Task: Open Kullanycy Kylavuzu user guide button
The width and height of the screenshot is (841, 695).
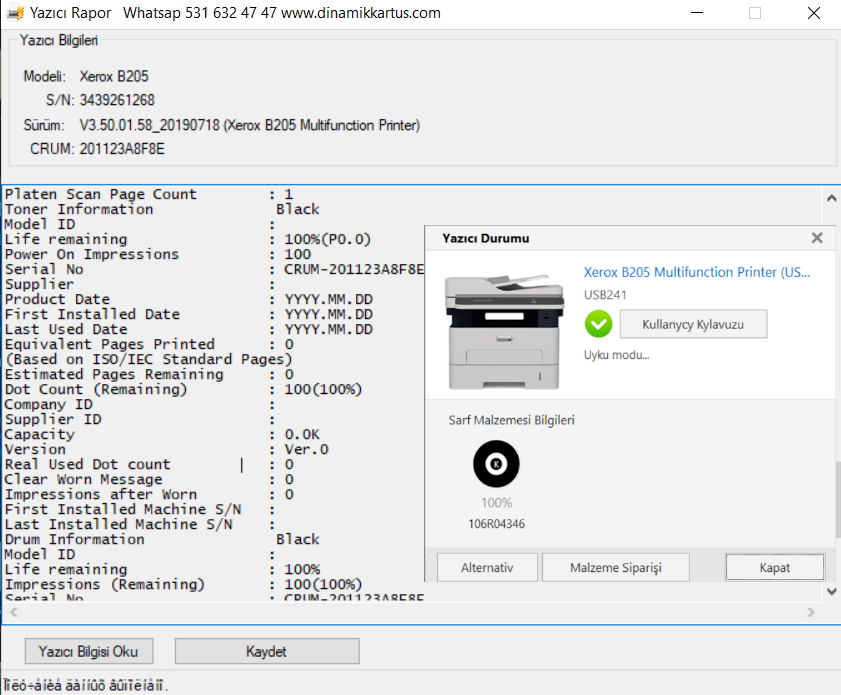Action: click(693, 324)
